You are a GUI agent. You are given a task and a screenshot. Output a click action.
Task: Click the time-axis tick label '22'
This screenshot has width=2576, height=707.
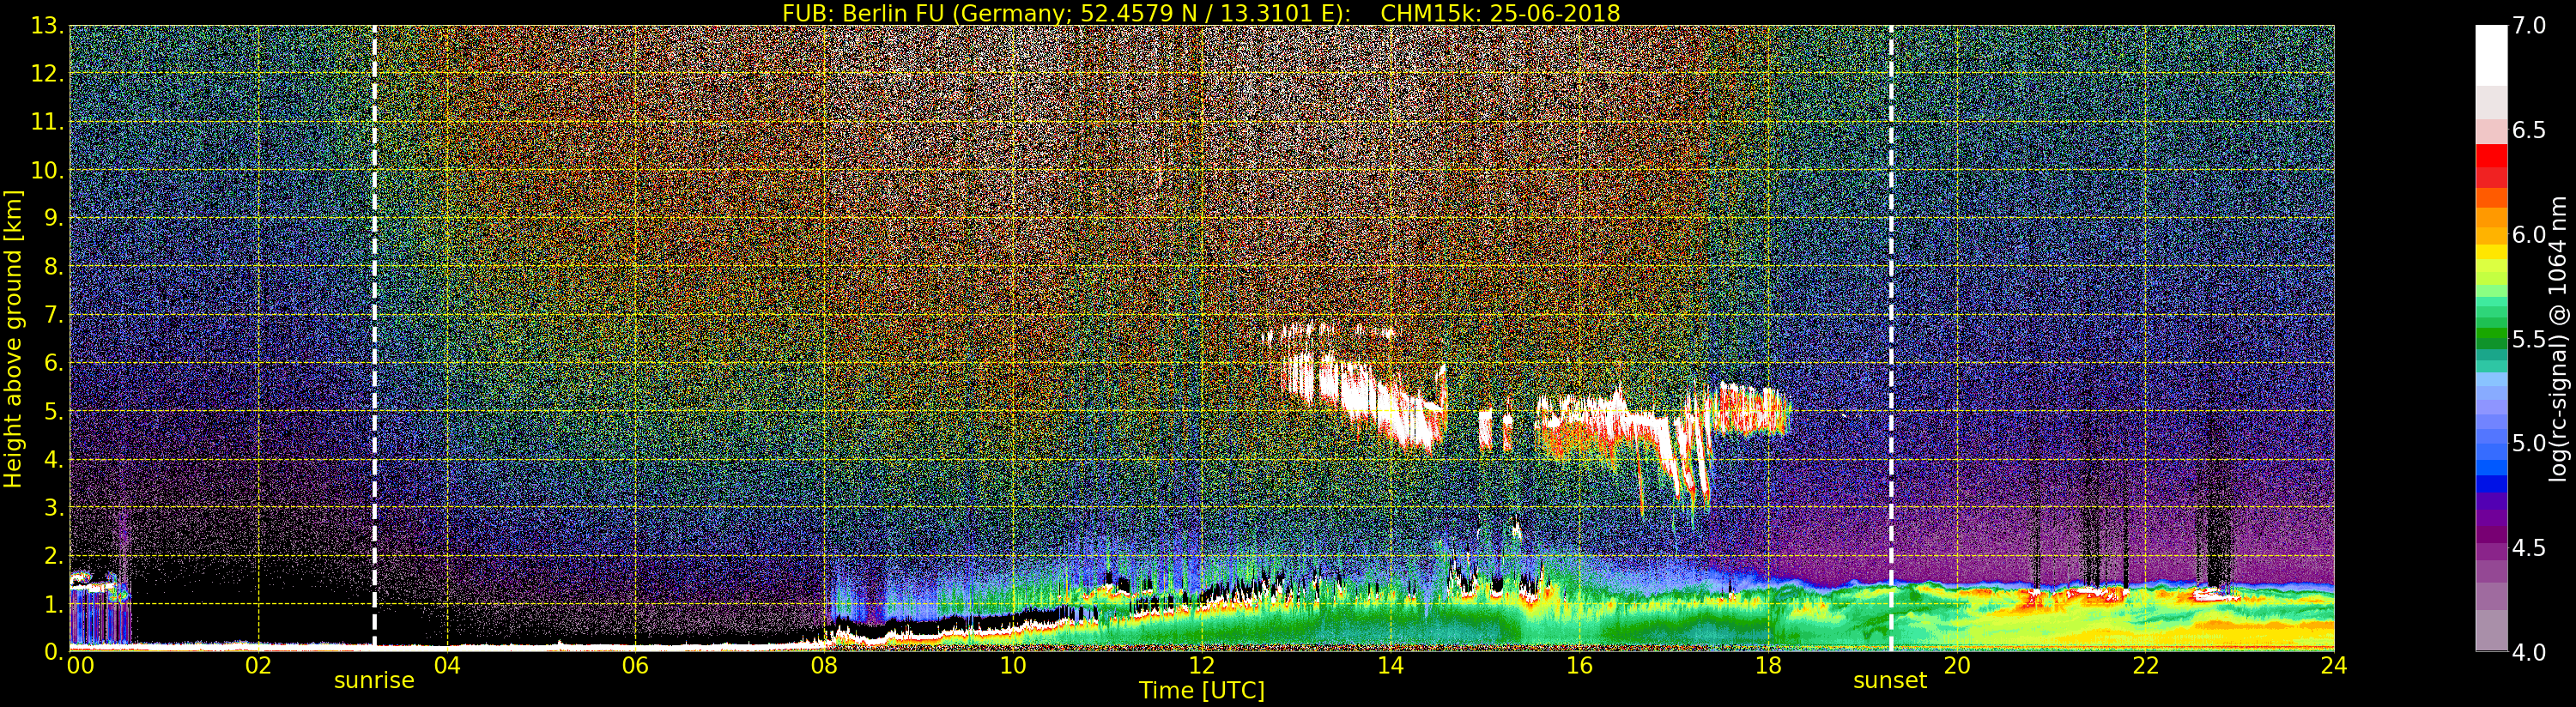(x=2146, y=666)
